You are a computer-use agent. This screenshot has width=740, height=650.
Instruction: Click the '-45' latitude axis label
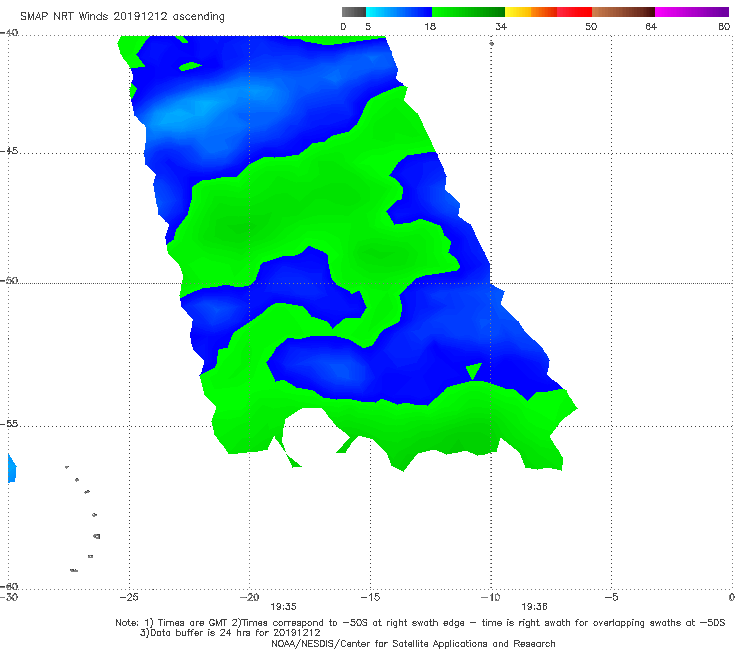pyautogui.click(x=9, y=151)
